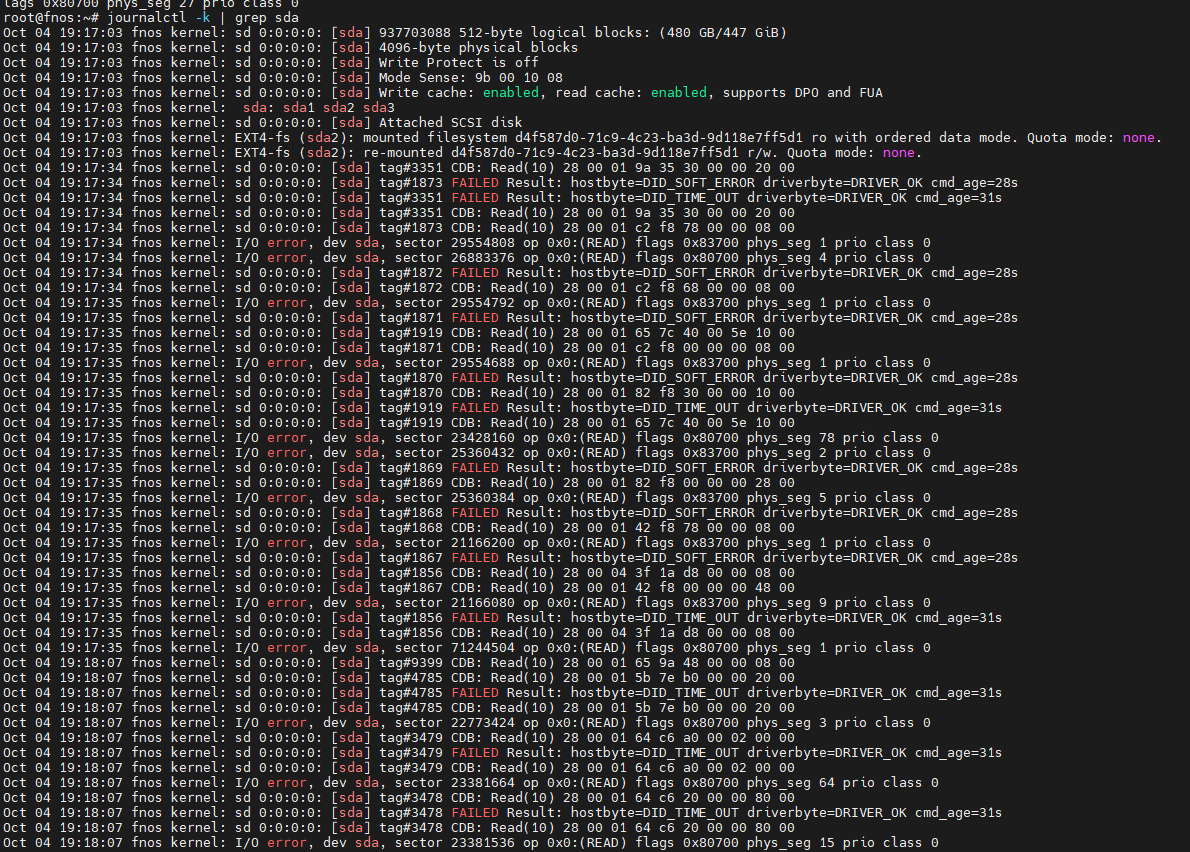Click the green enabled after Write cache

pyautogui.click(x=516, y=93)
